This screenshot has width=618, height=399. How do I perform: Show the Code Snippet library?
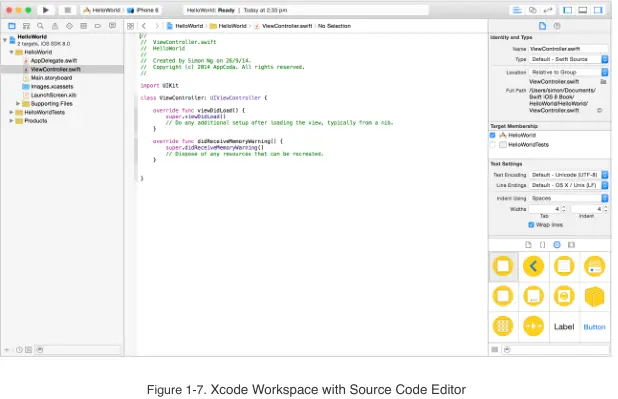(x=542, y=245)
